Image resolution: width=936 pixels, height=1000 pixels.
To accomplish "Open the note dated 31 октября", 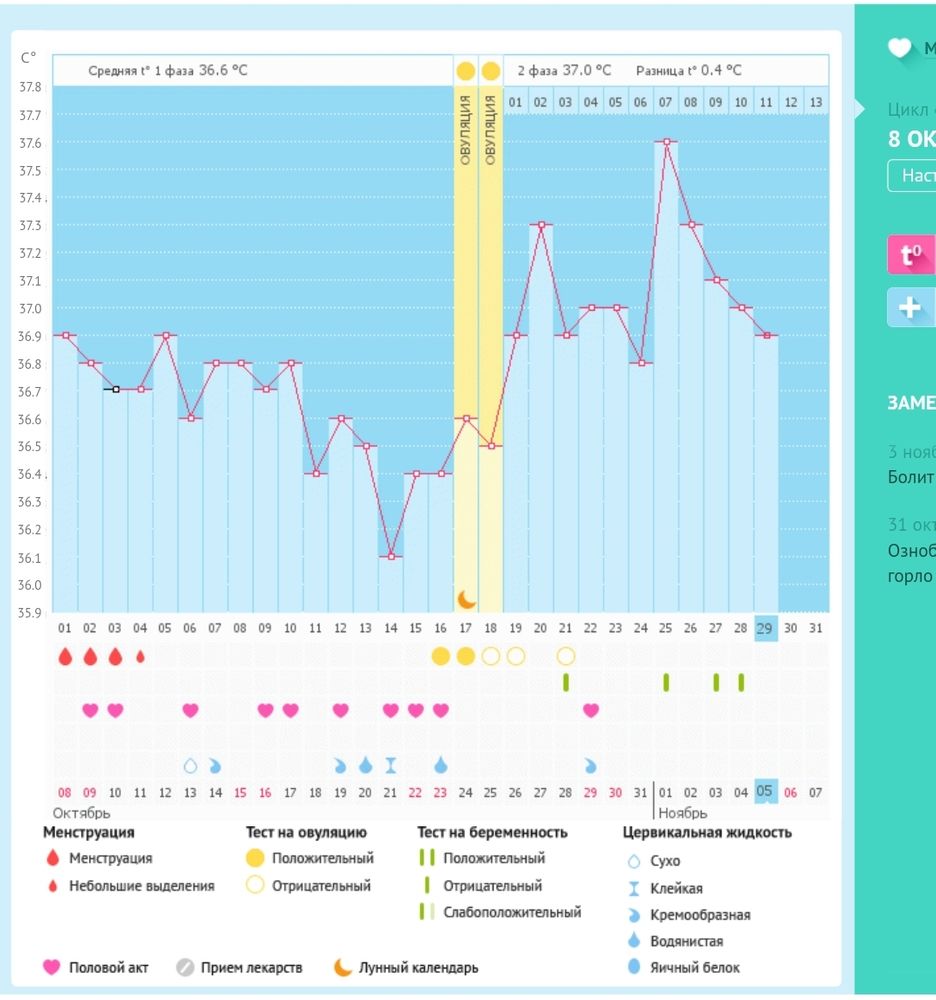I will (x=910, y=550).
